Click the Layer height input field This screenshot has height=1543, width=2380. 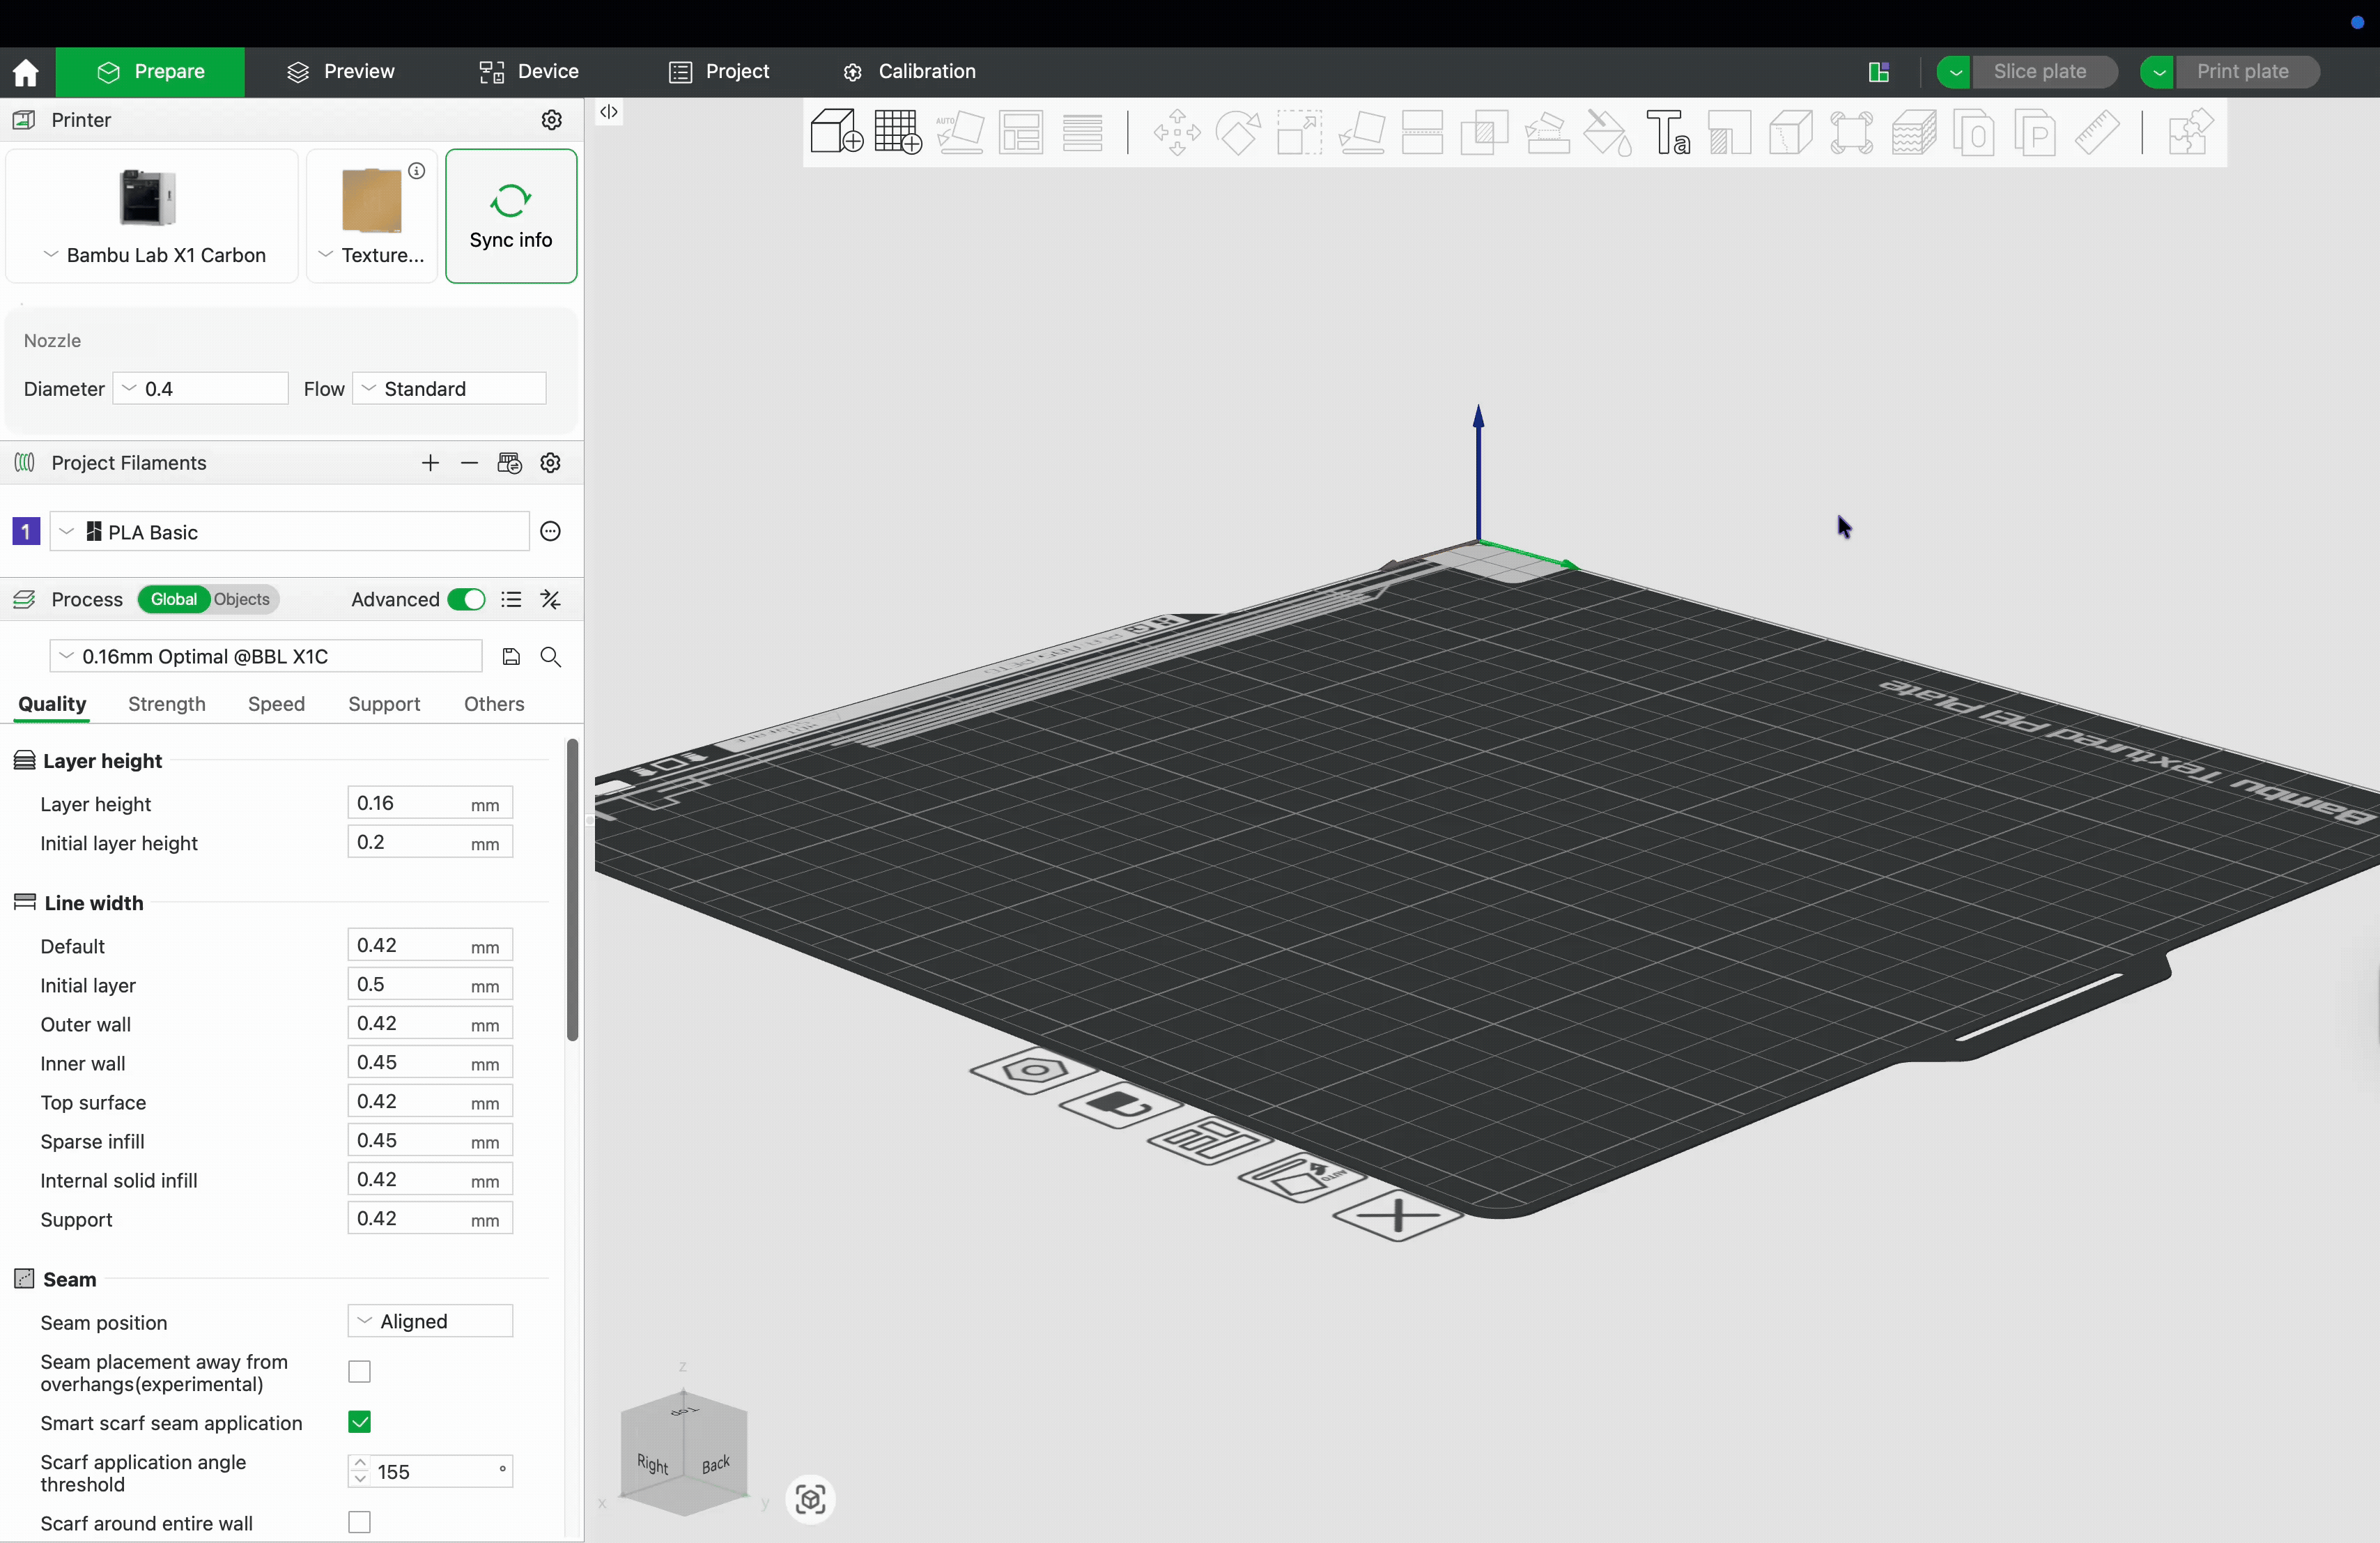[x=410, y=803]
